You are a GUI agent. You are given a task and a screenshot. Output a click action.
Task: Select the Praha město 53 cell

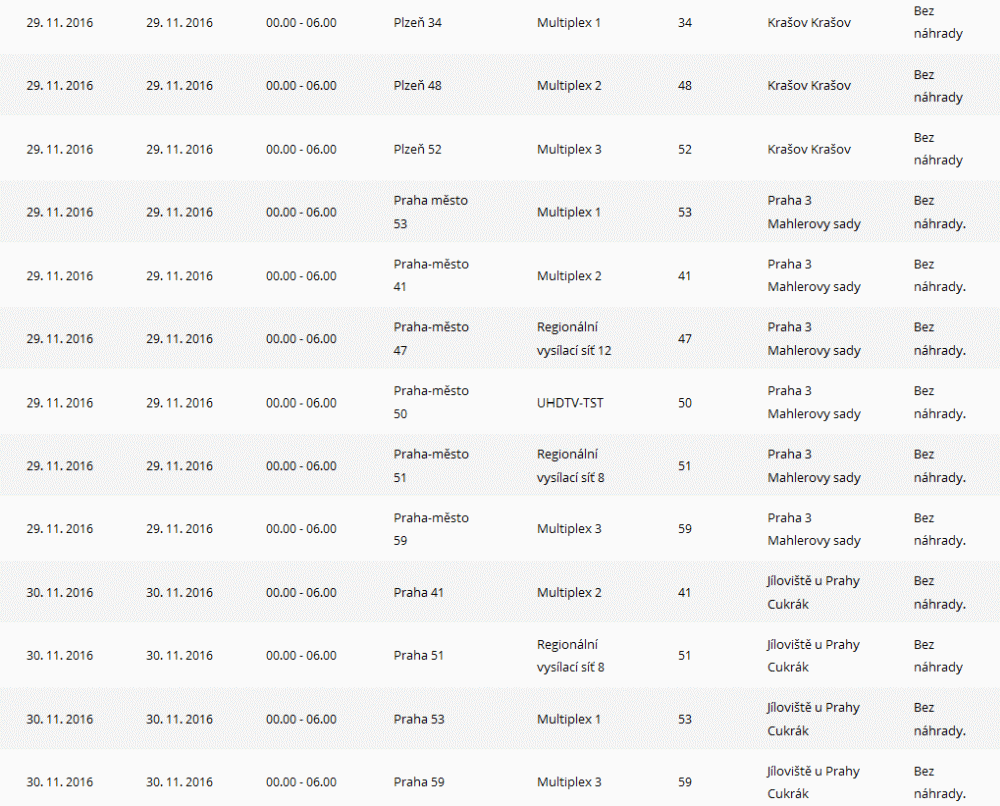click(430, 212)
